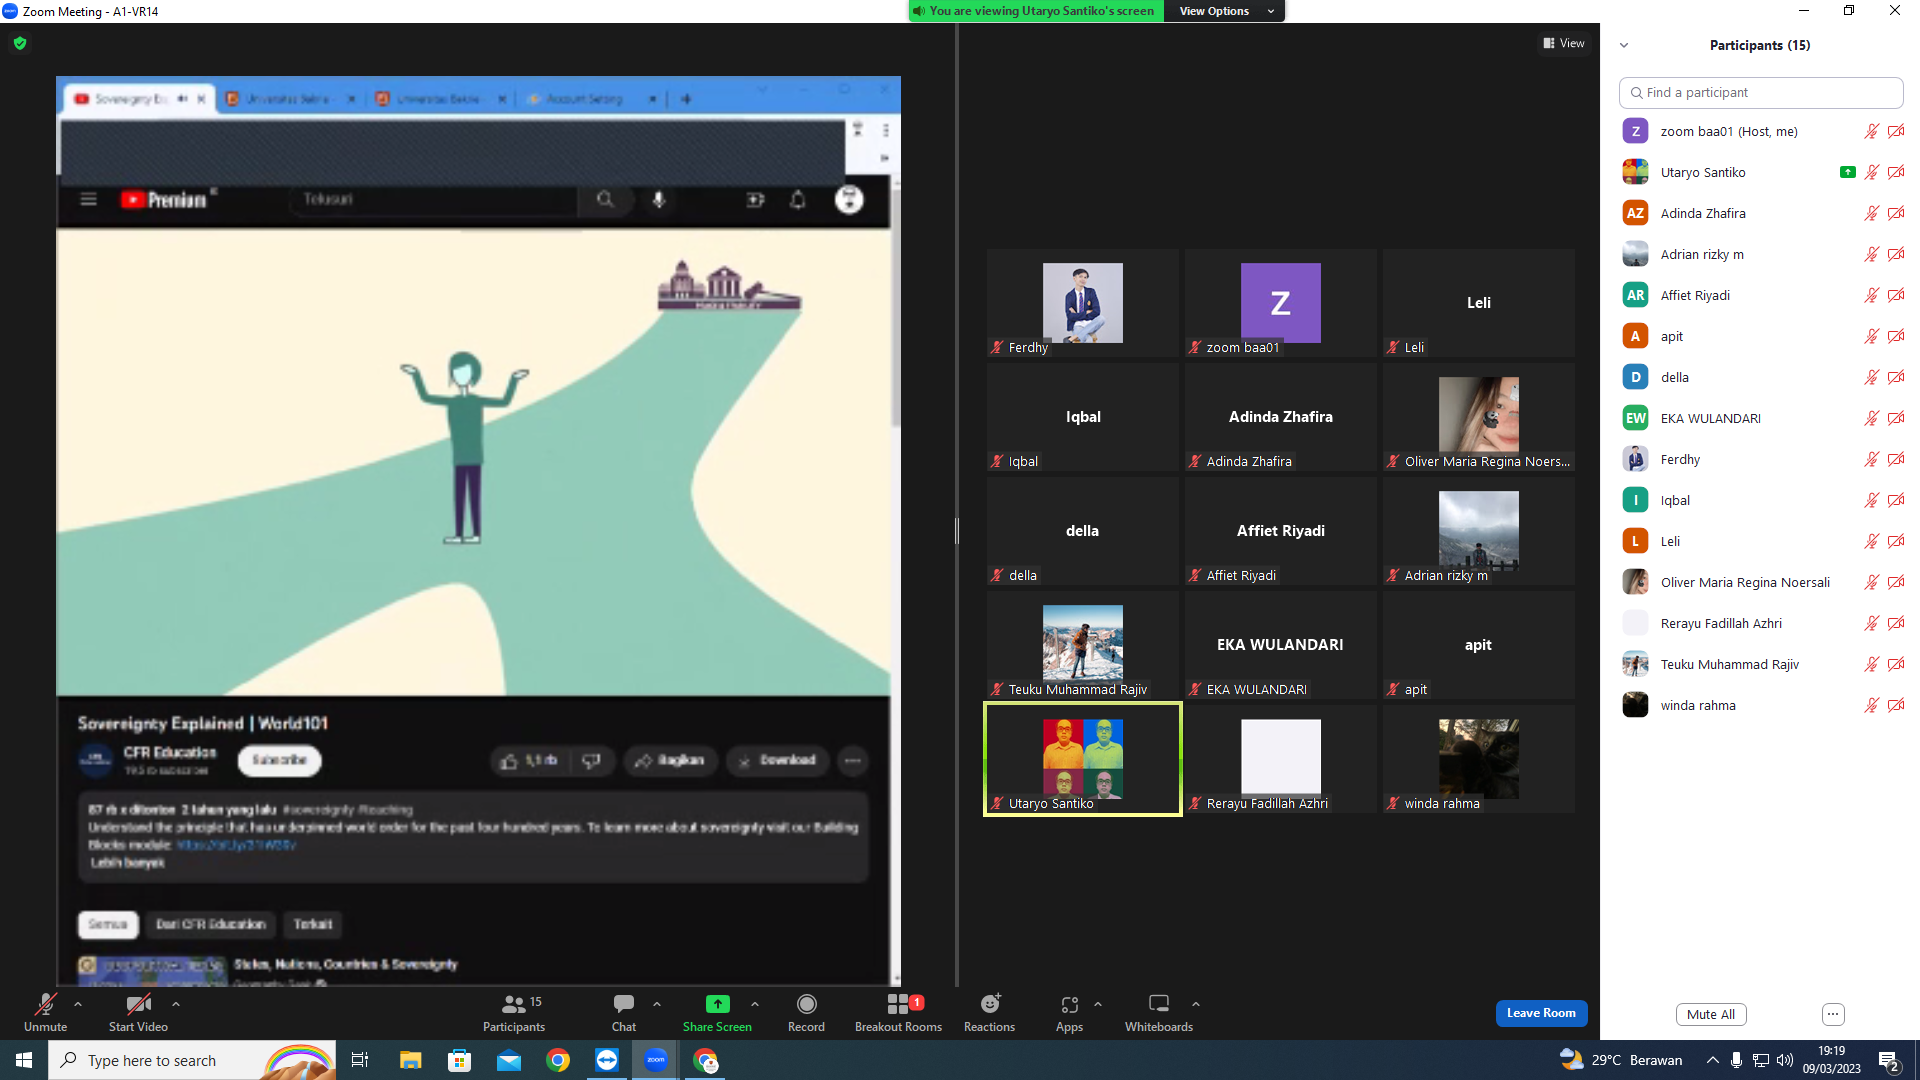Click the YouTube Telusuri search field
Image resolution: width=1920 pixels, height=1080 pixels.
435,200
